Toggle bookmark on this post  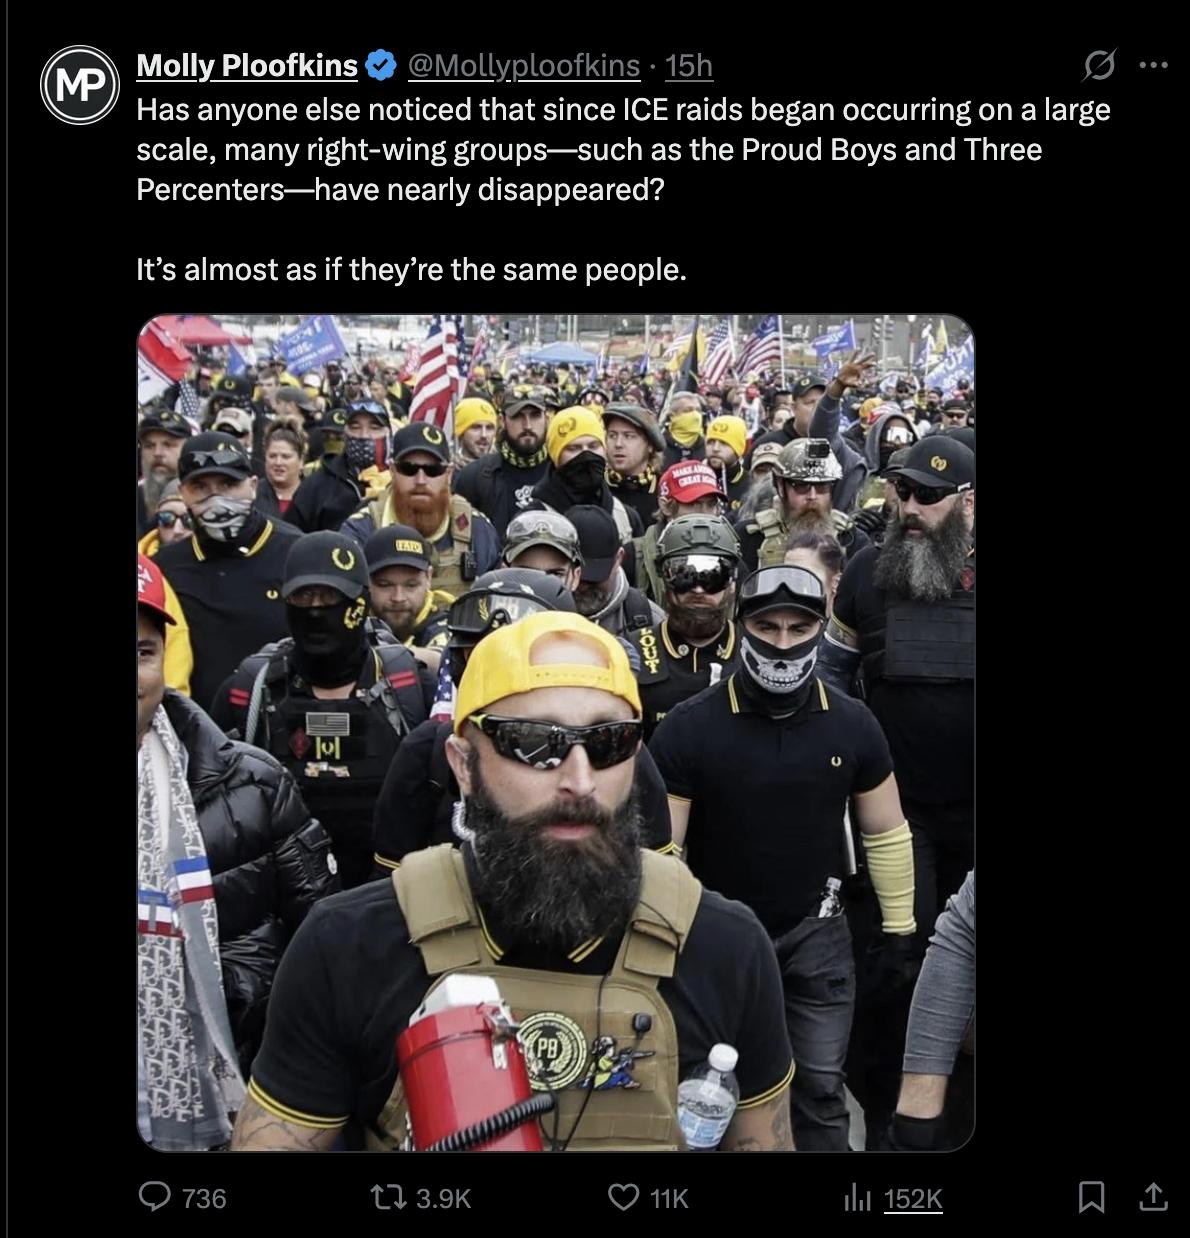coord(1094,1199)
